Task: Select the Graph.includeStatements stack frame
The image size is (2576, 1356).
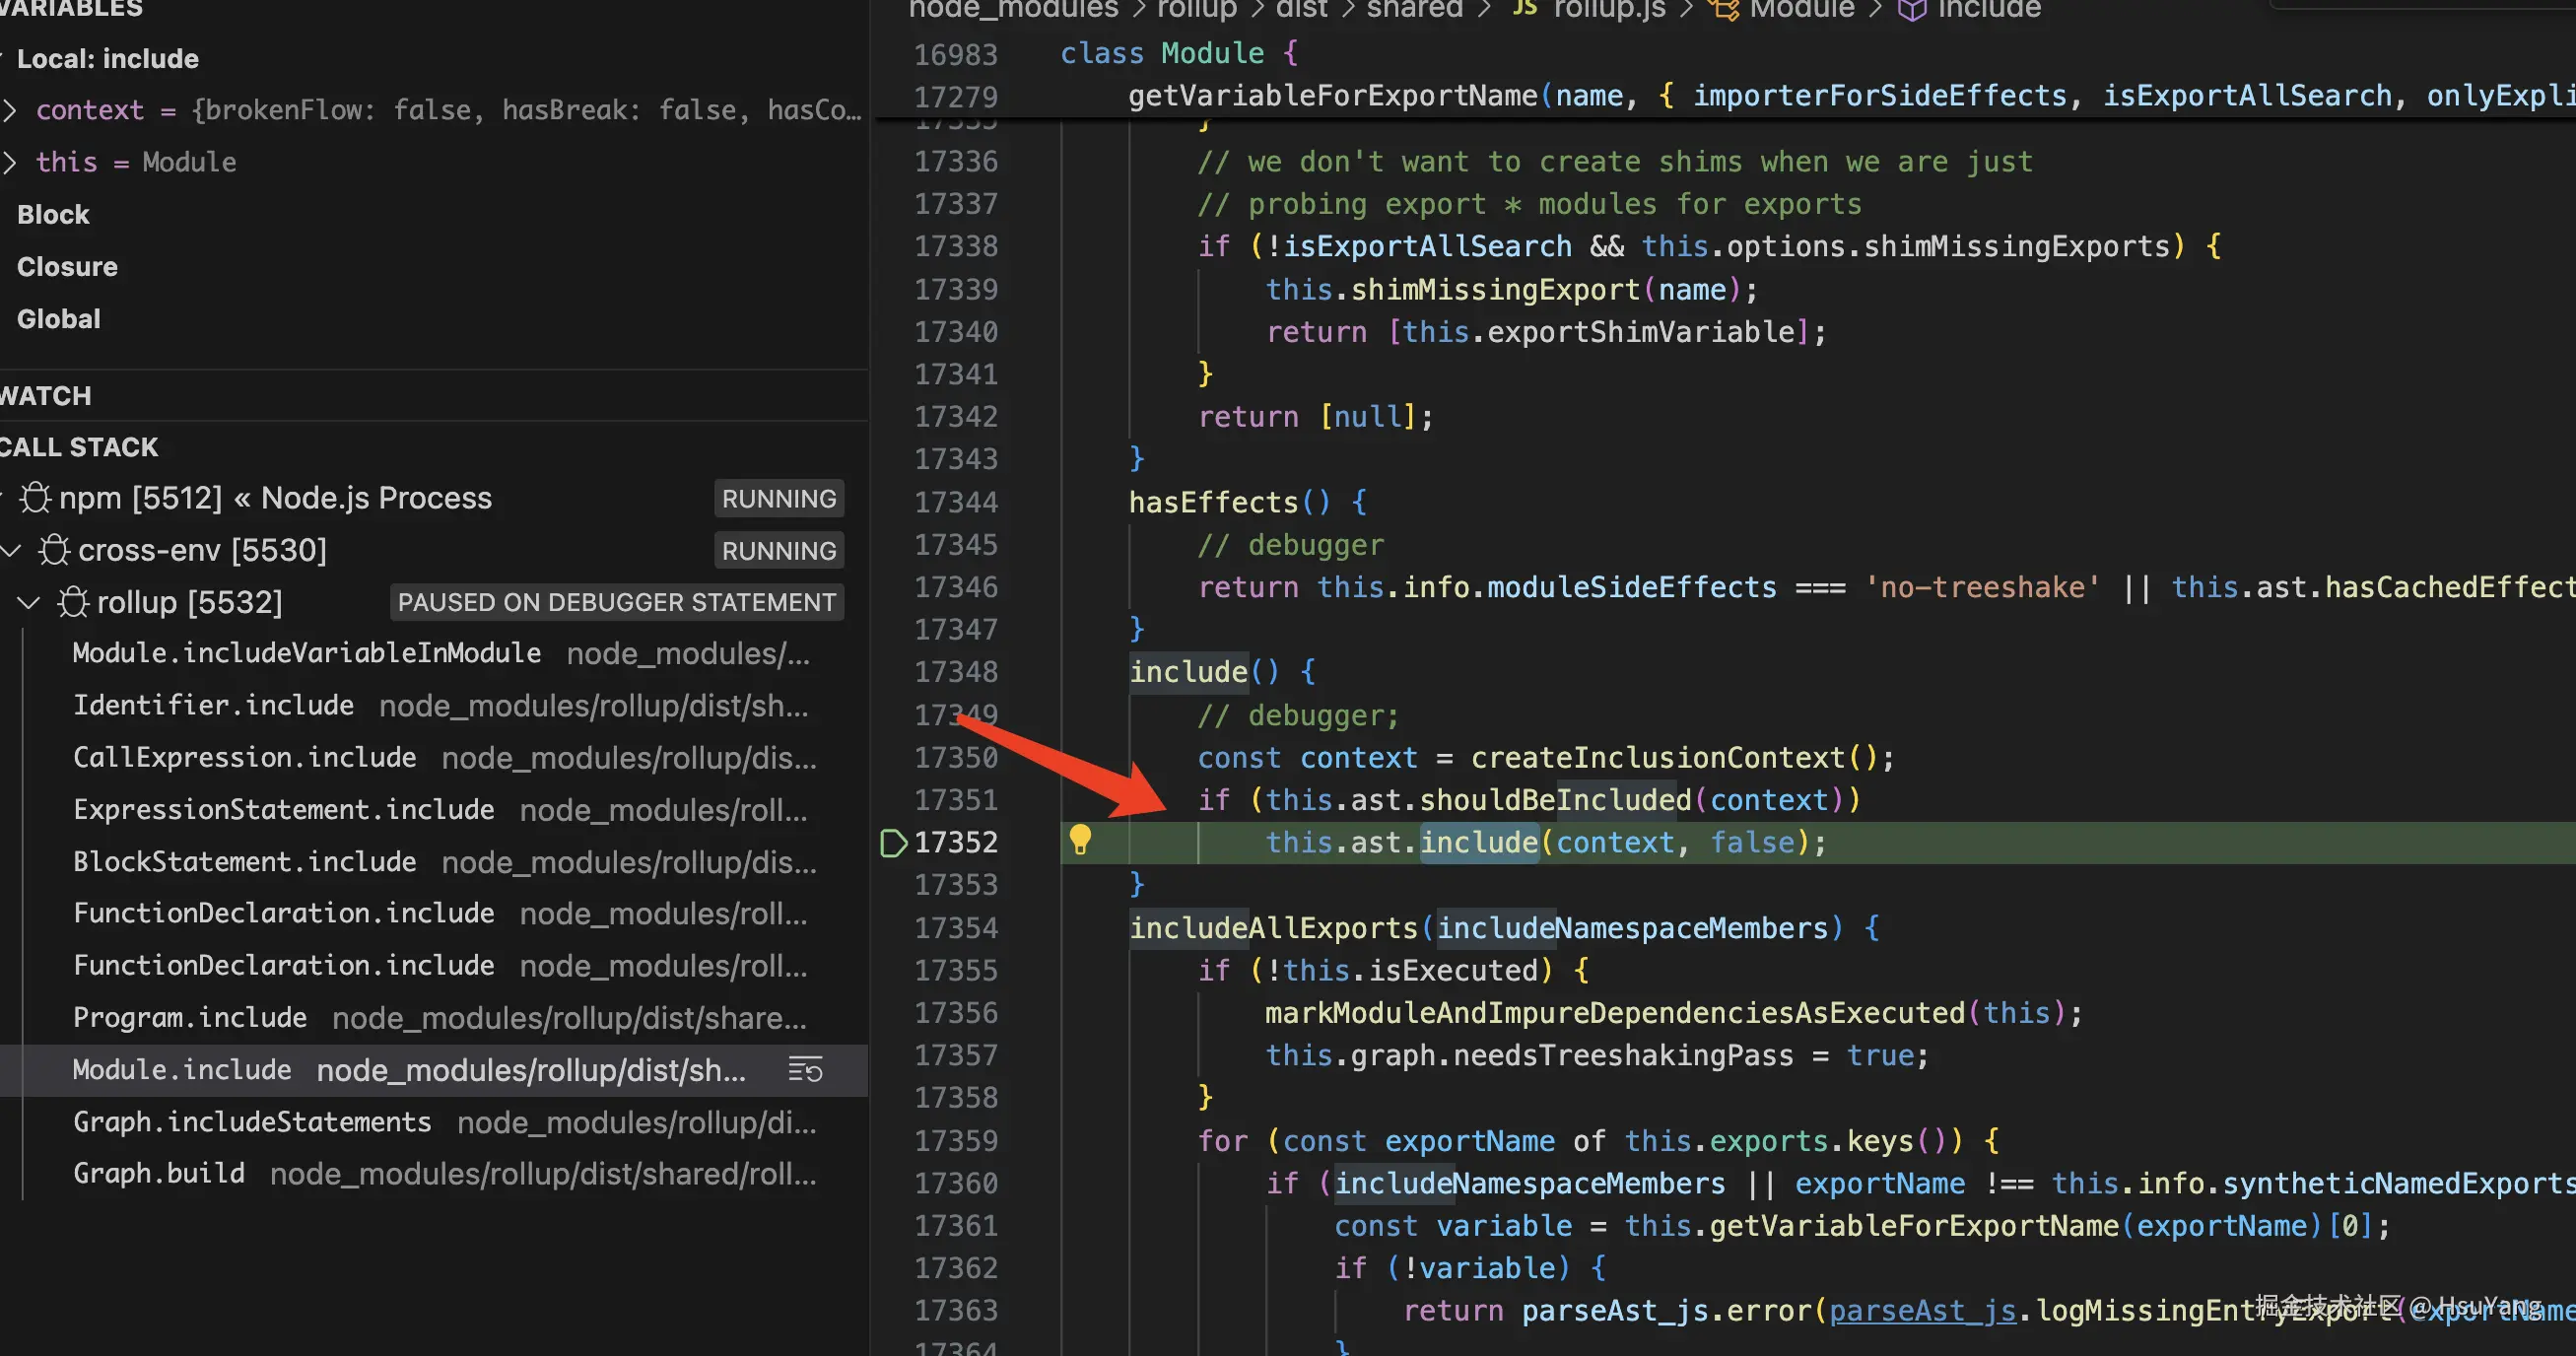Action: (x=252, y=1122)
